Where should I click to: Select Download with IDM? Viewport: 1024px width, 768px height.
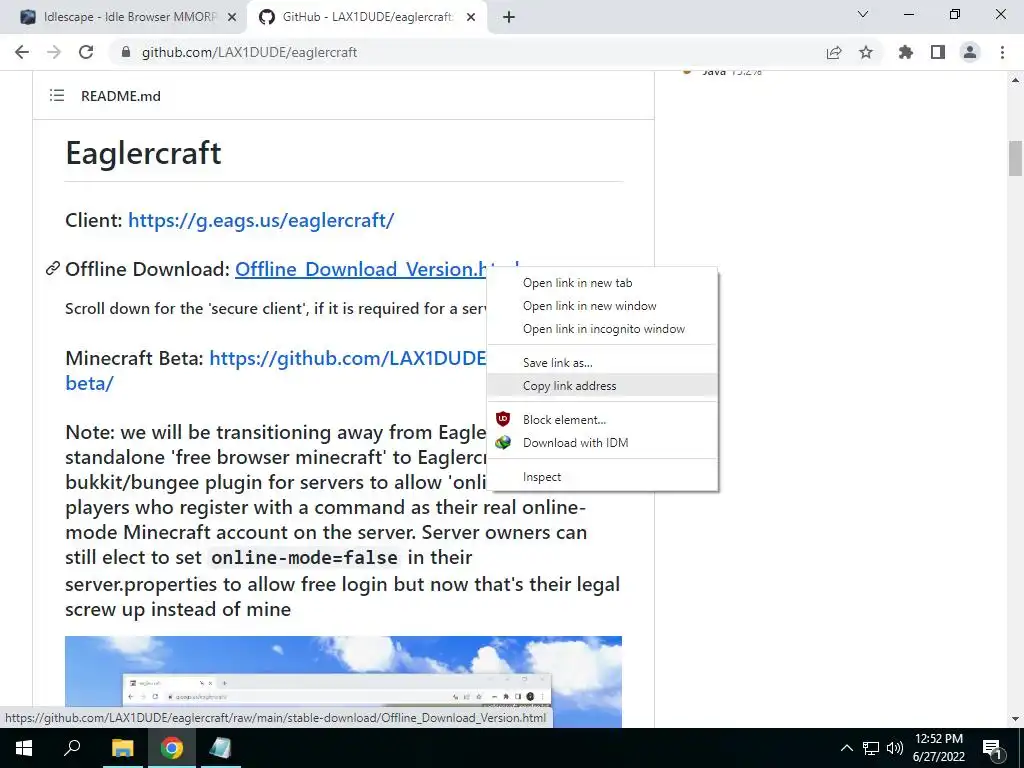click(x=603, y=443)
